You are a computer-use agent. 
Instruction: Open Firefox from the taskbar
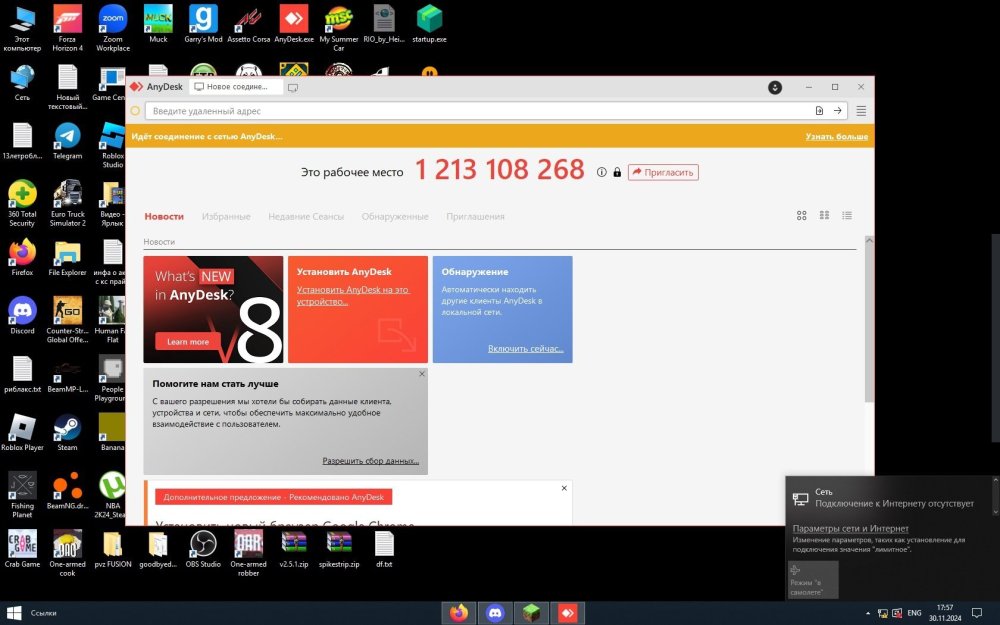(x=459, y=613)
